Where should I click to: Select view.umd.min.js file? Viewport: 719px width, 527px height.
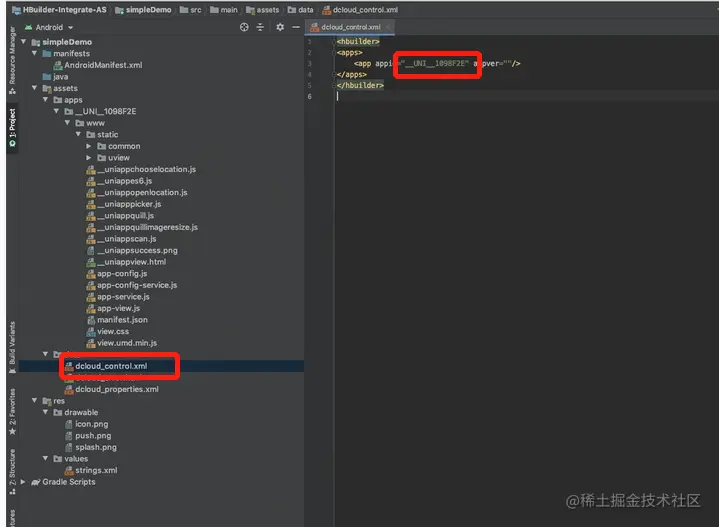point(122,343)
